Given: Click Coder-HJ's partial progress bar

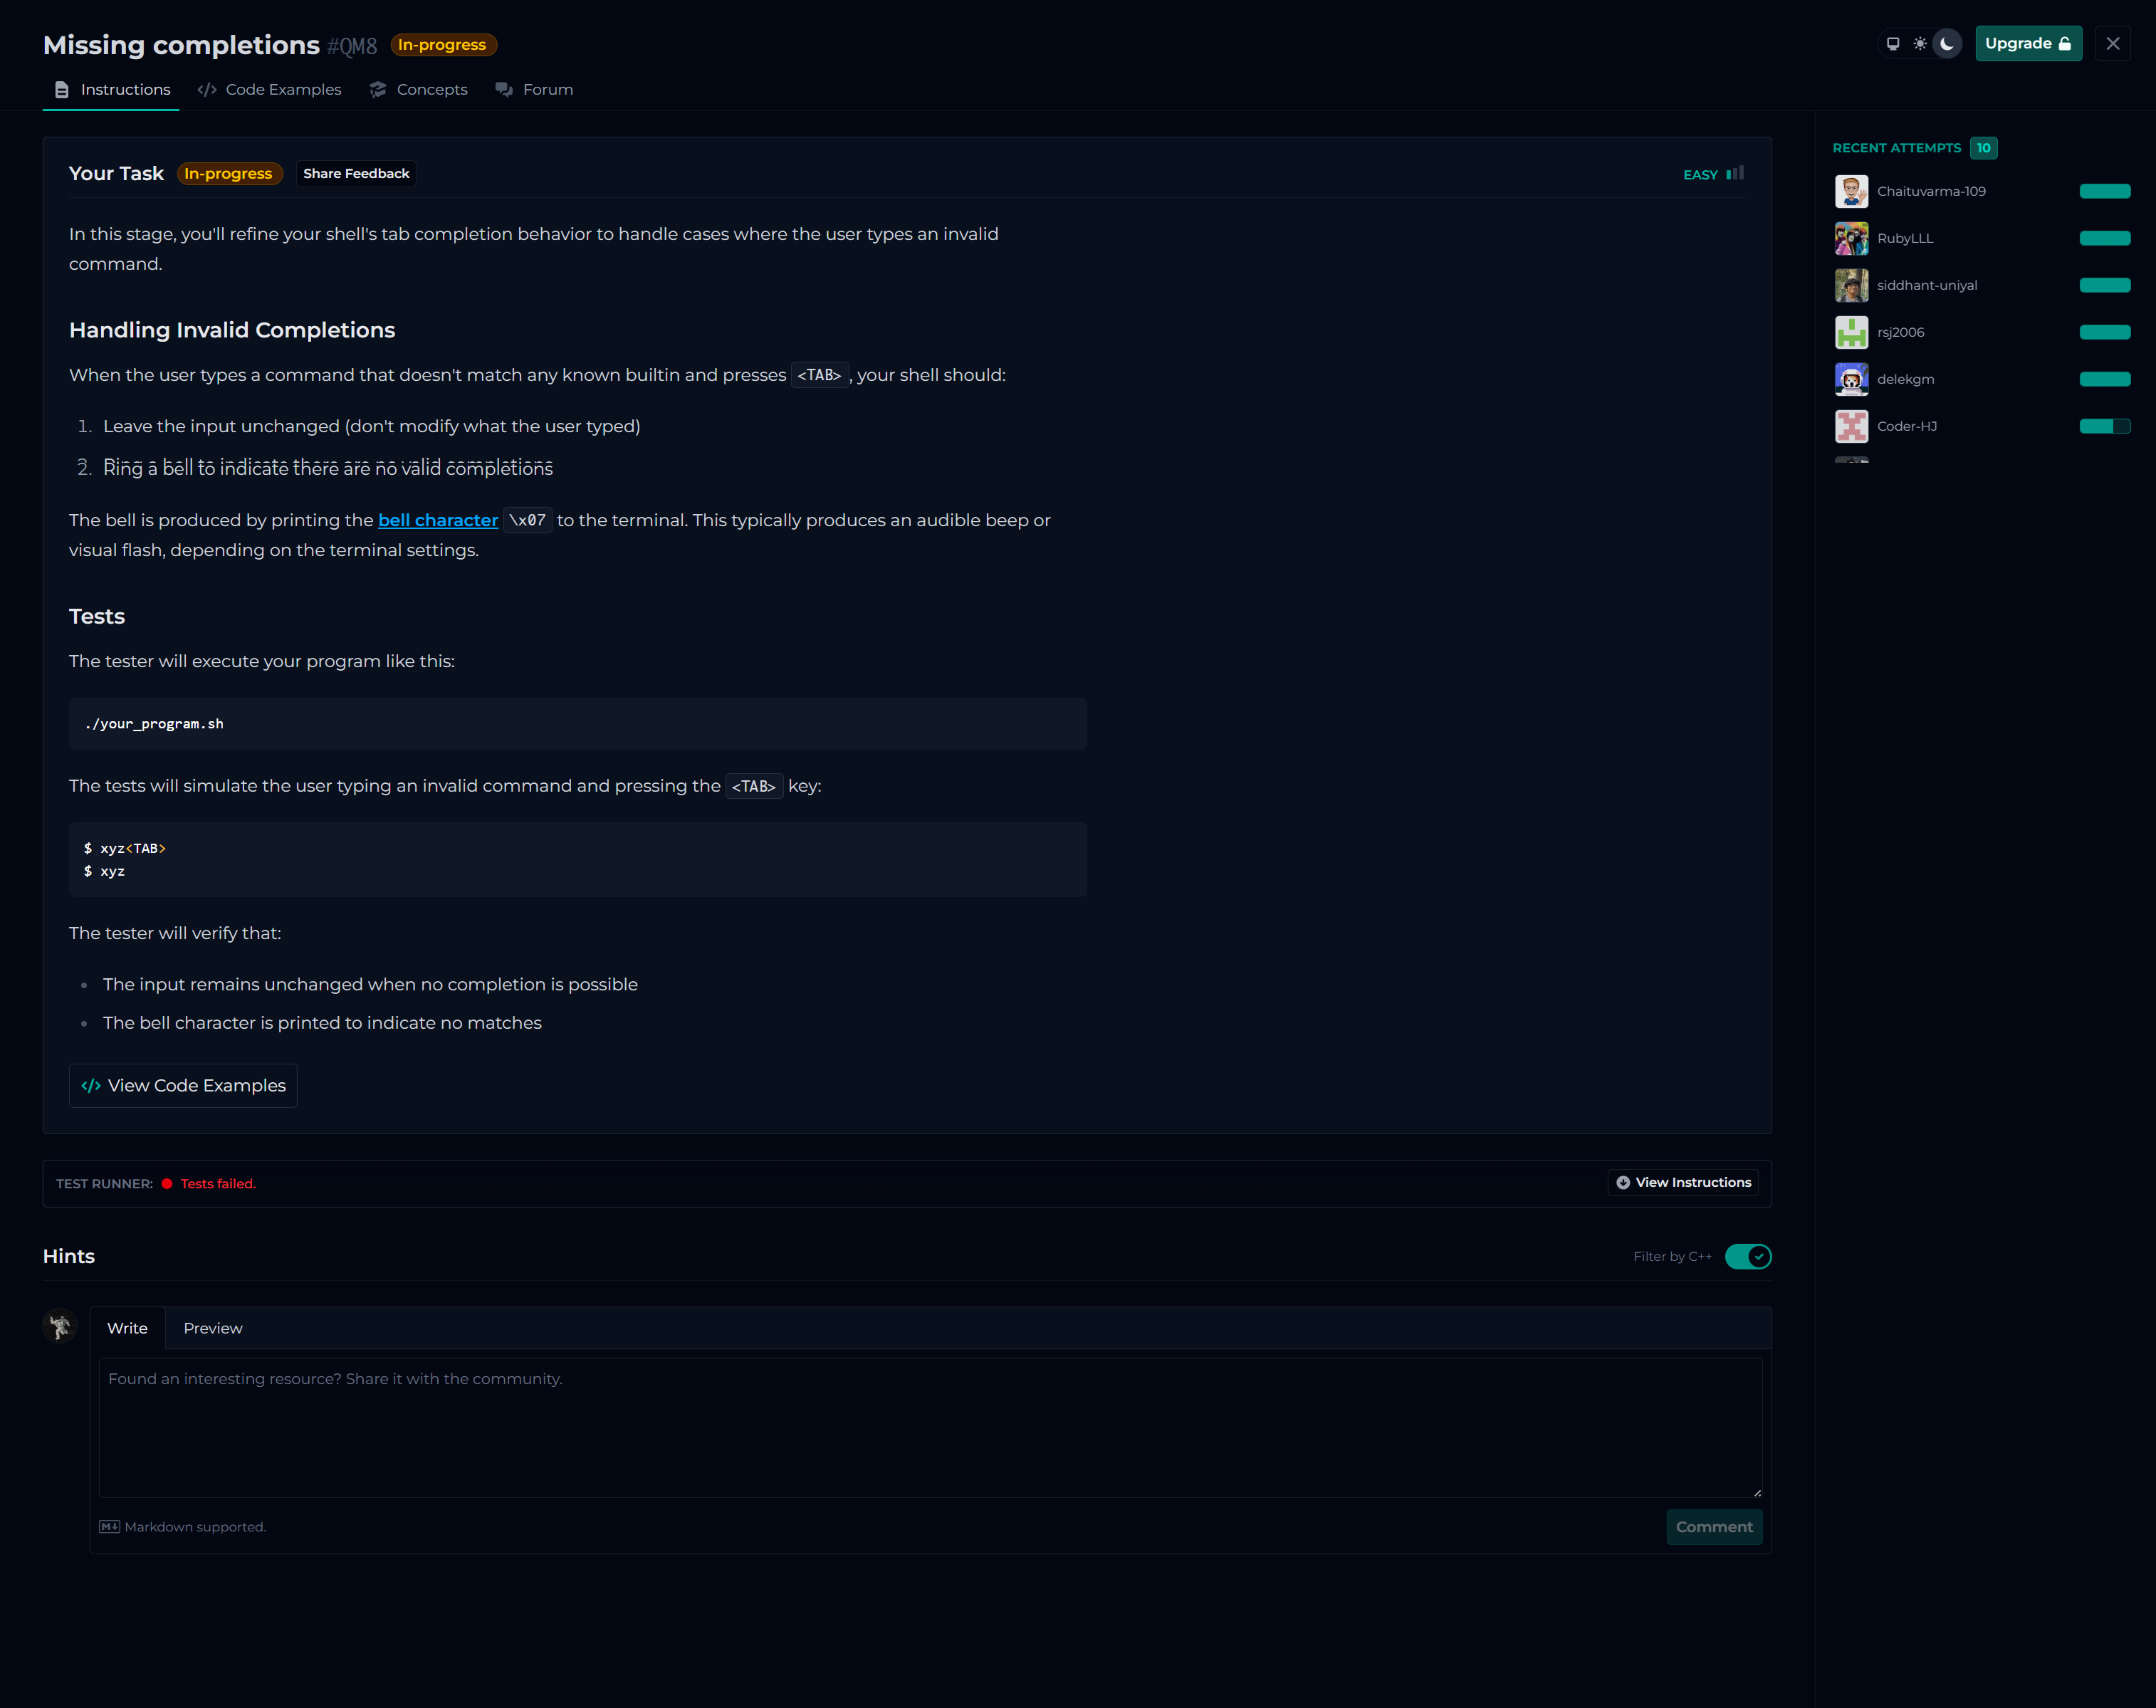Looking at the screenshot, I should coord(2104,426).
